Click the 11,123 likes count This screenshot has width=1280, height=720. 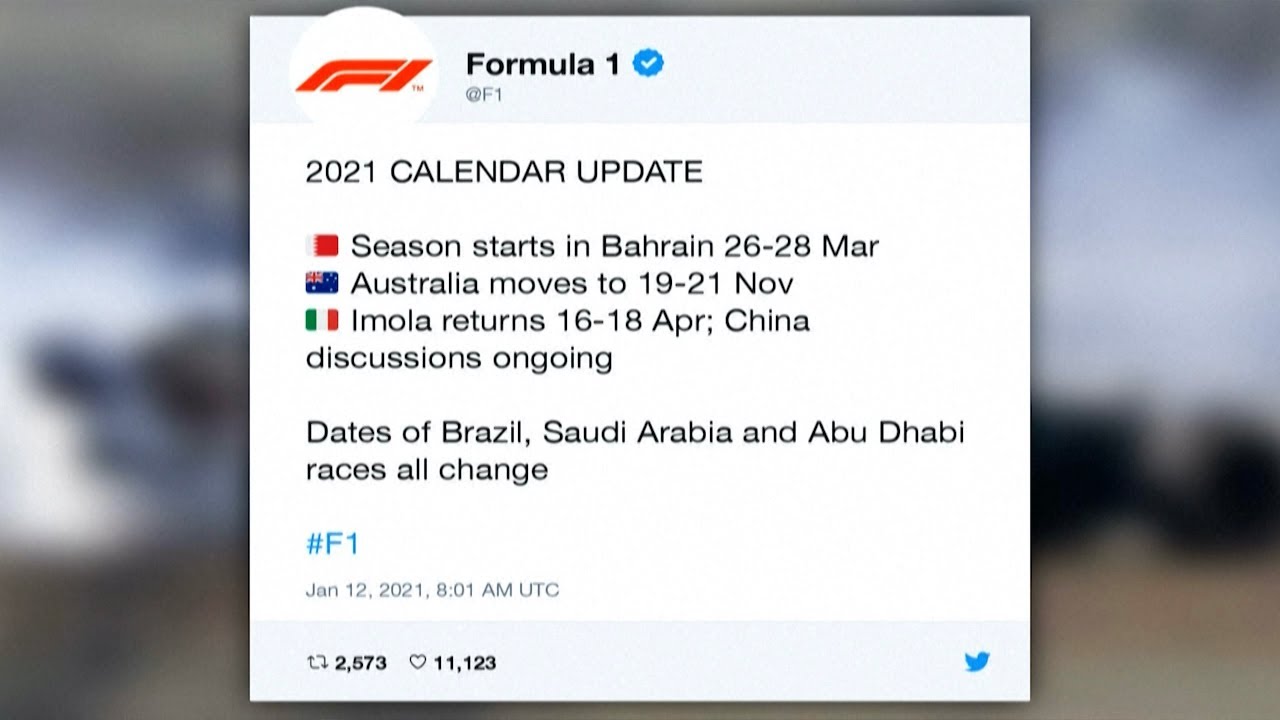pos(465,662)
